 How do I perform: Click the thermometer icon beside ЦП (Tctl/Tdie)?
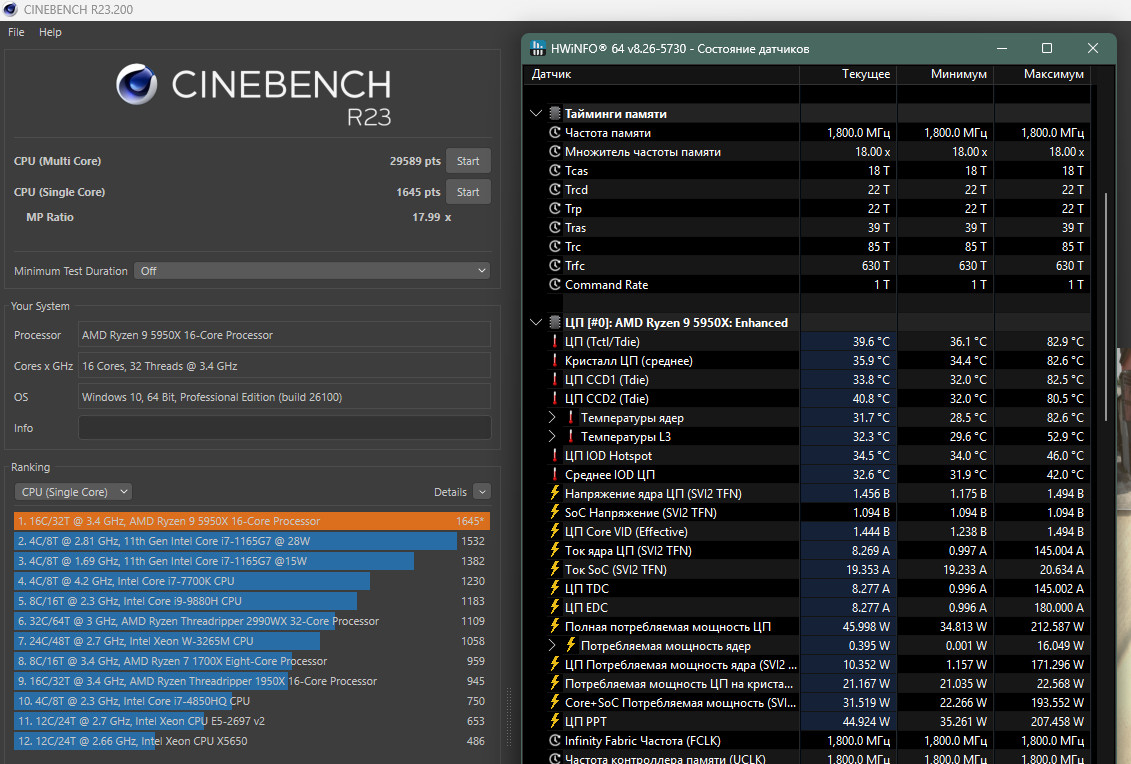555,341
